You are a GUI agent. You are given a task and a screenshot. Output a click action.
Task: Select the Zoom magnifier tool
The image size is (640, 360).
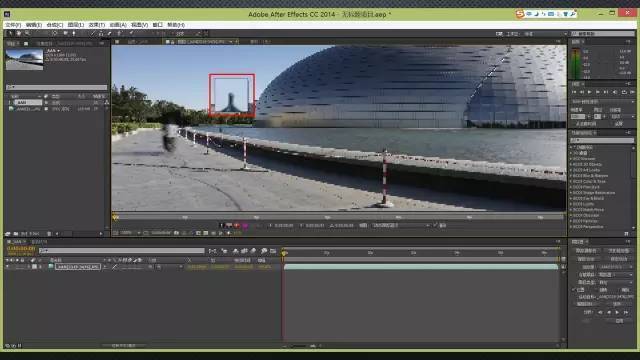point(27,33)
